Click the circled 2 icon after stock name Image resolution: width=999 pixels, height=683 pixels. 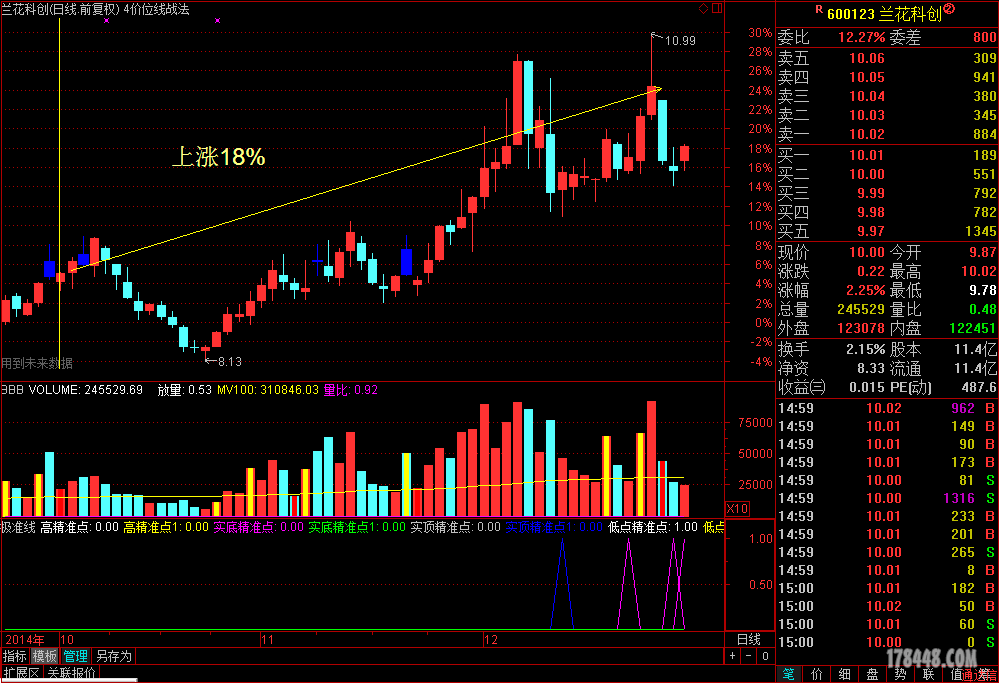[x=948, y=10]
